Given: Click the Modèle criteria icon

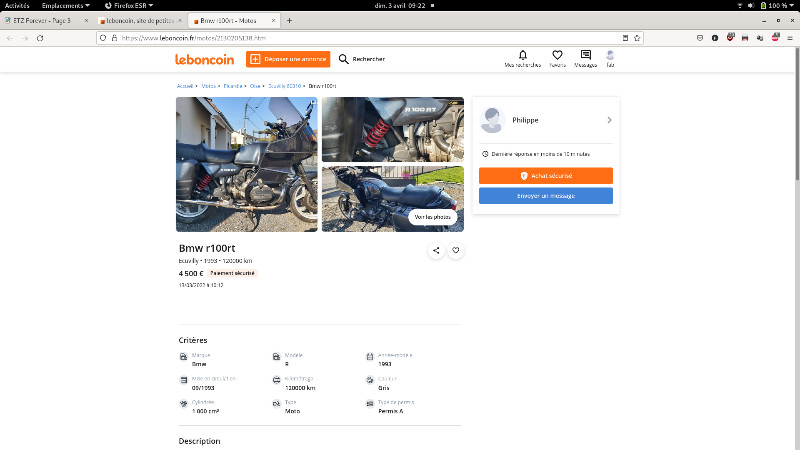Looking at the screenshot, I should [276, 357].
